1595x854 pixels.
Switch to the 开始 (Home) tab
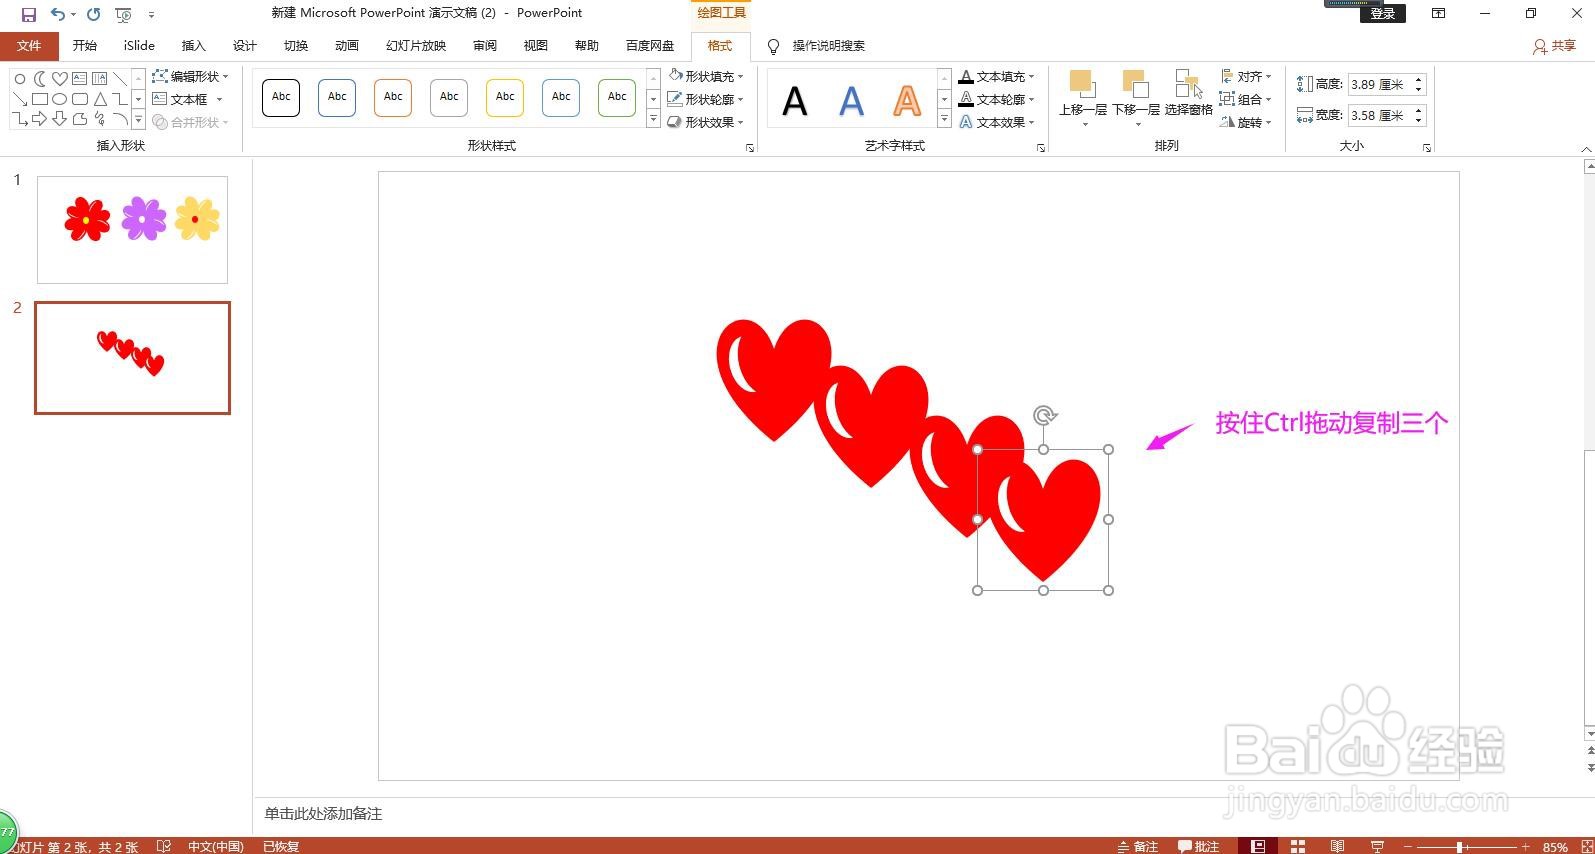[x=85, y=46]
